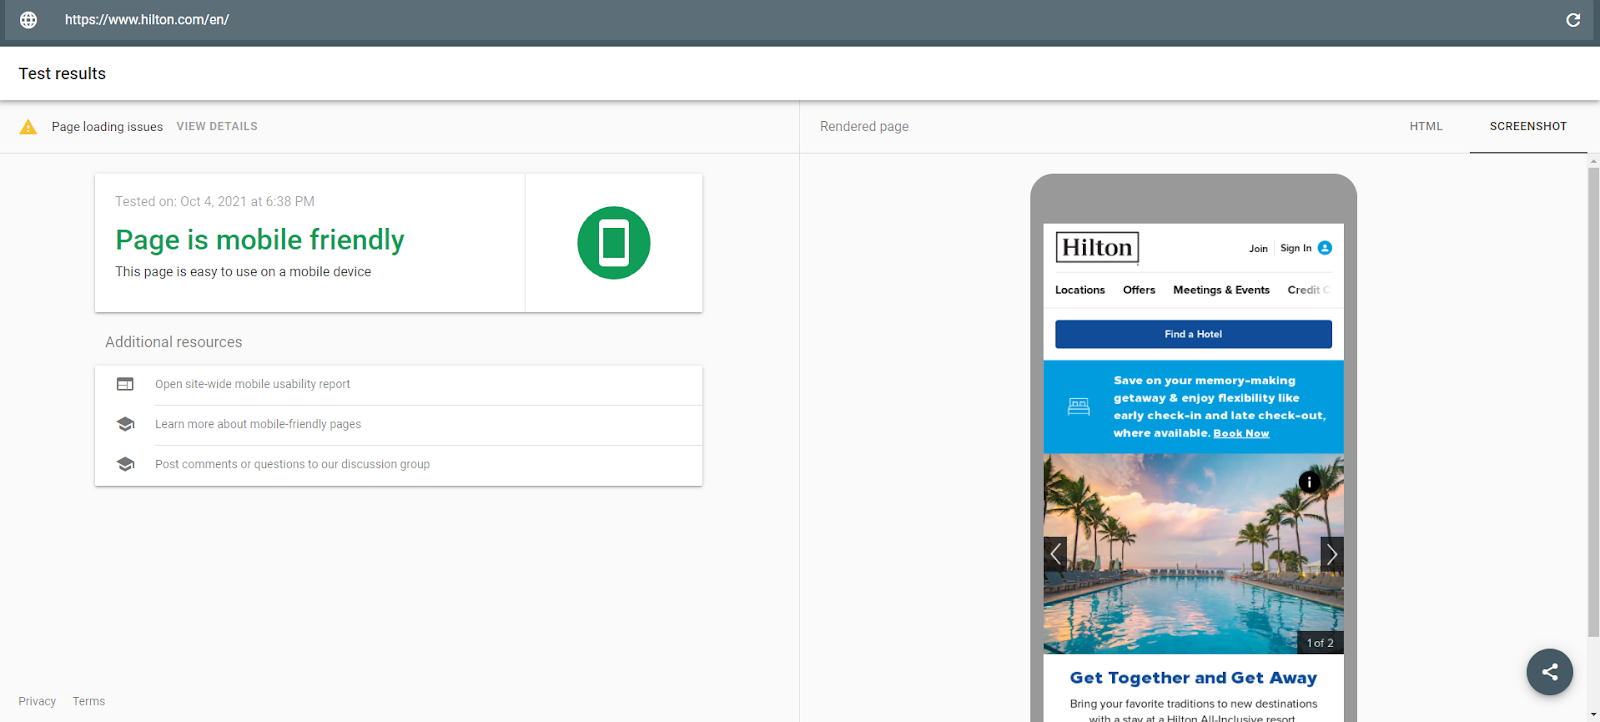Select Offers in the Hilton preview menu
Viewport: 1600px width, 722px height.
(1139, 290)
